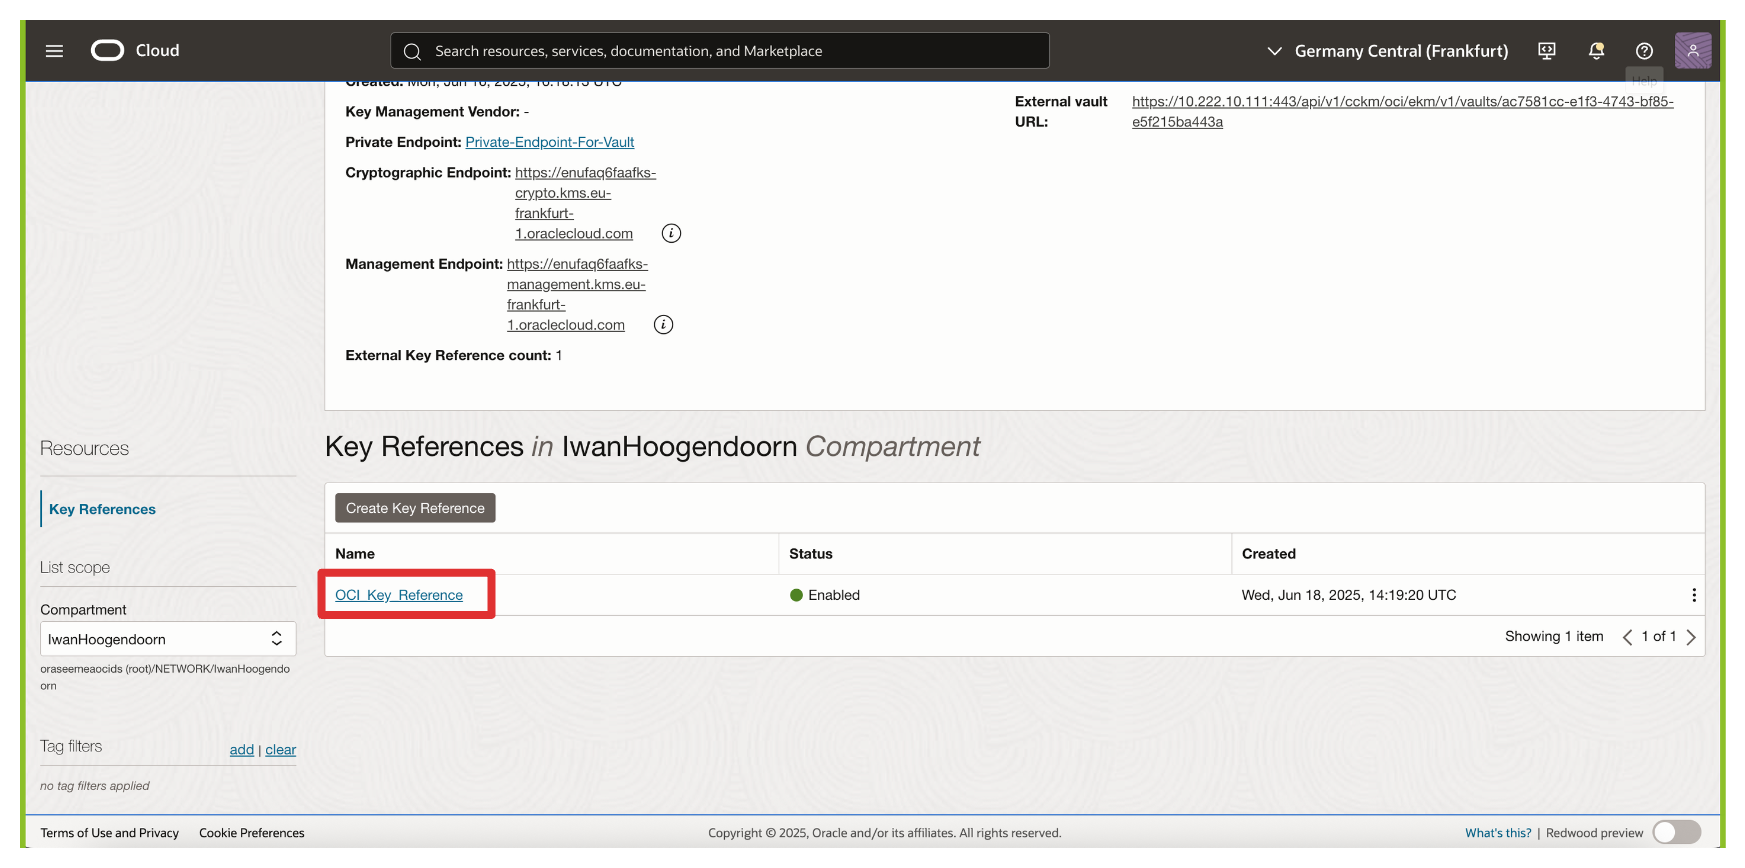Select Key References in Resources menu

tap(102, 509)
